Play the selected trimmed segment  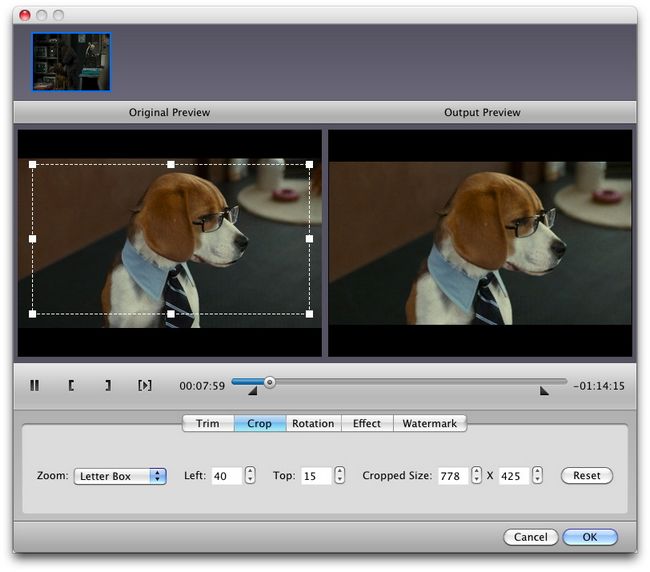point(145,385)
